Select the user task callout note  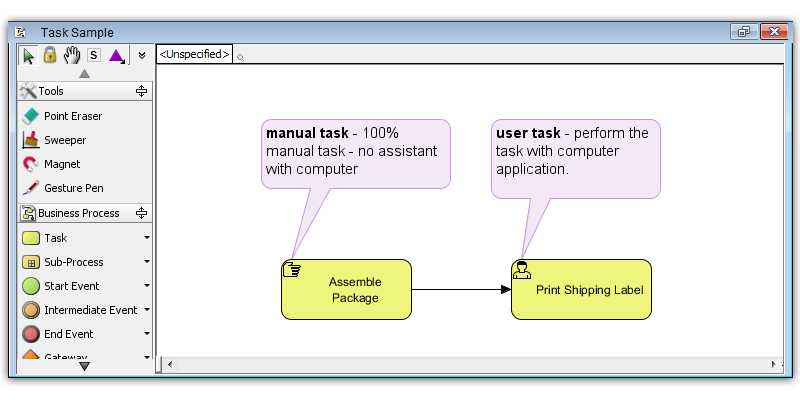[x=576, y=159]
